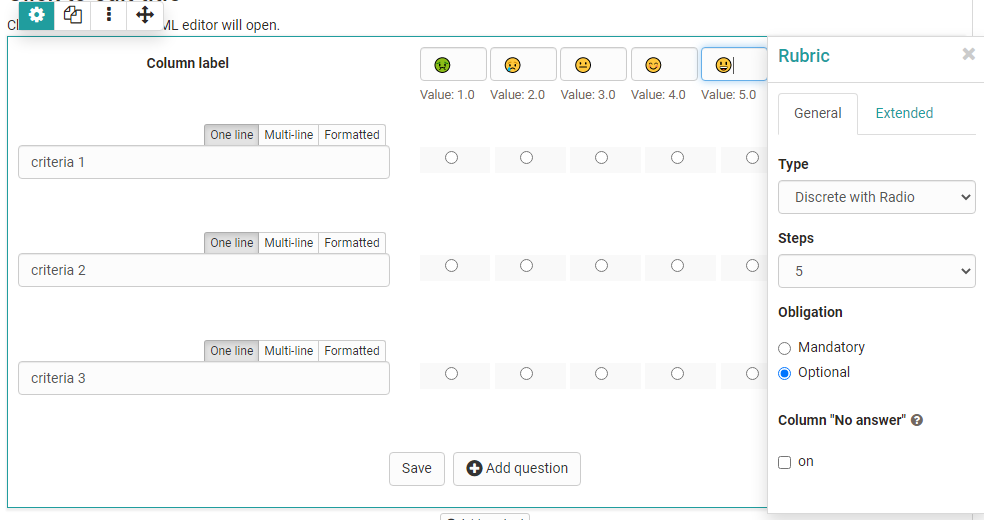
Task: Select criteria 2 radio for value 1.0
Action: pyautogui.click(x=451, y=265)
